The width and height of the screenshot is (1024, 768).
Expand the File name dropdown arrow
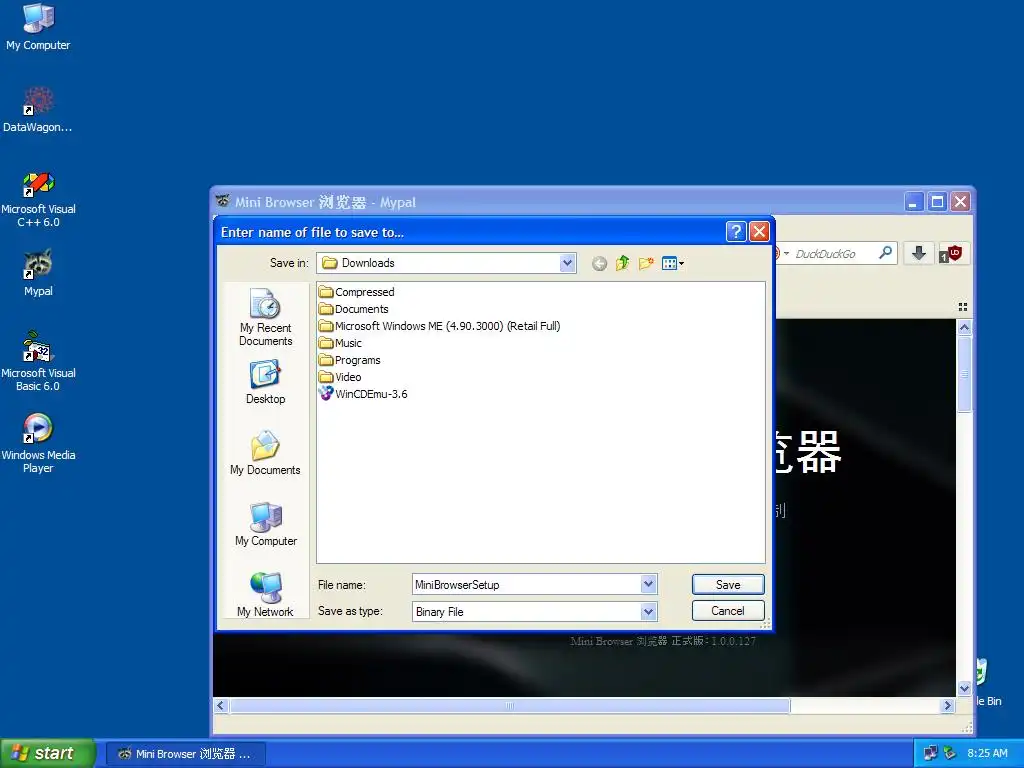pyautogui.click(x=648, y=584)
